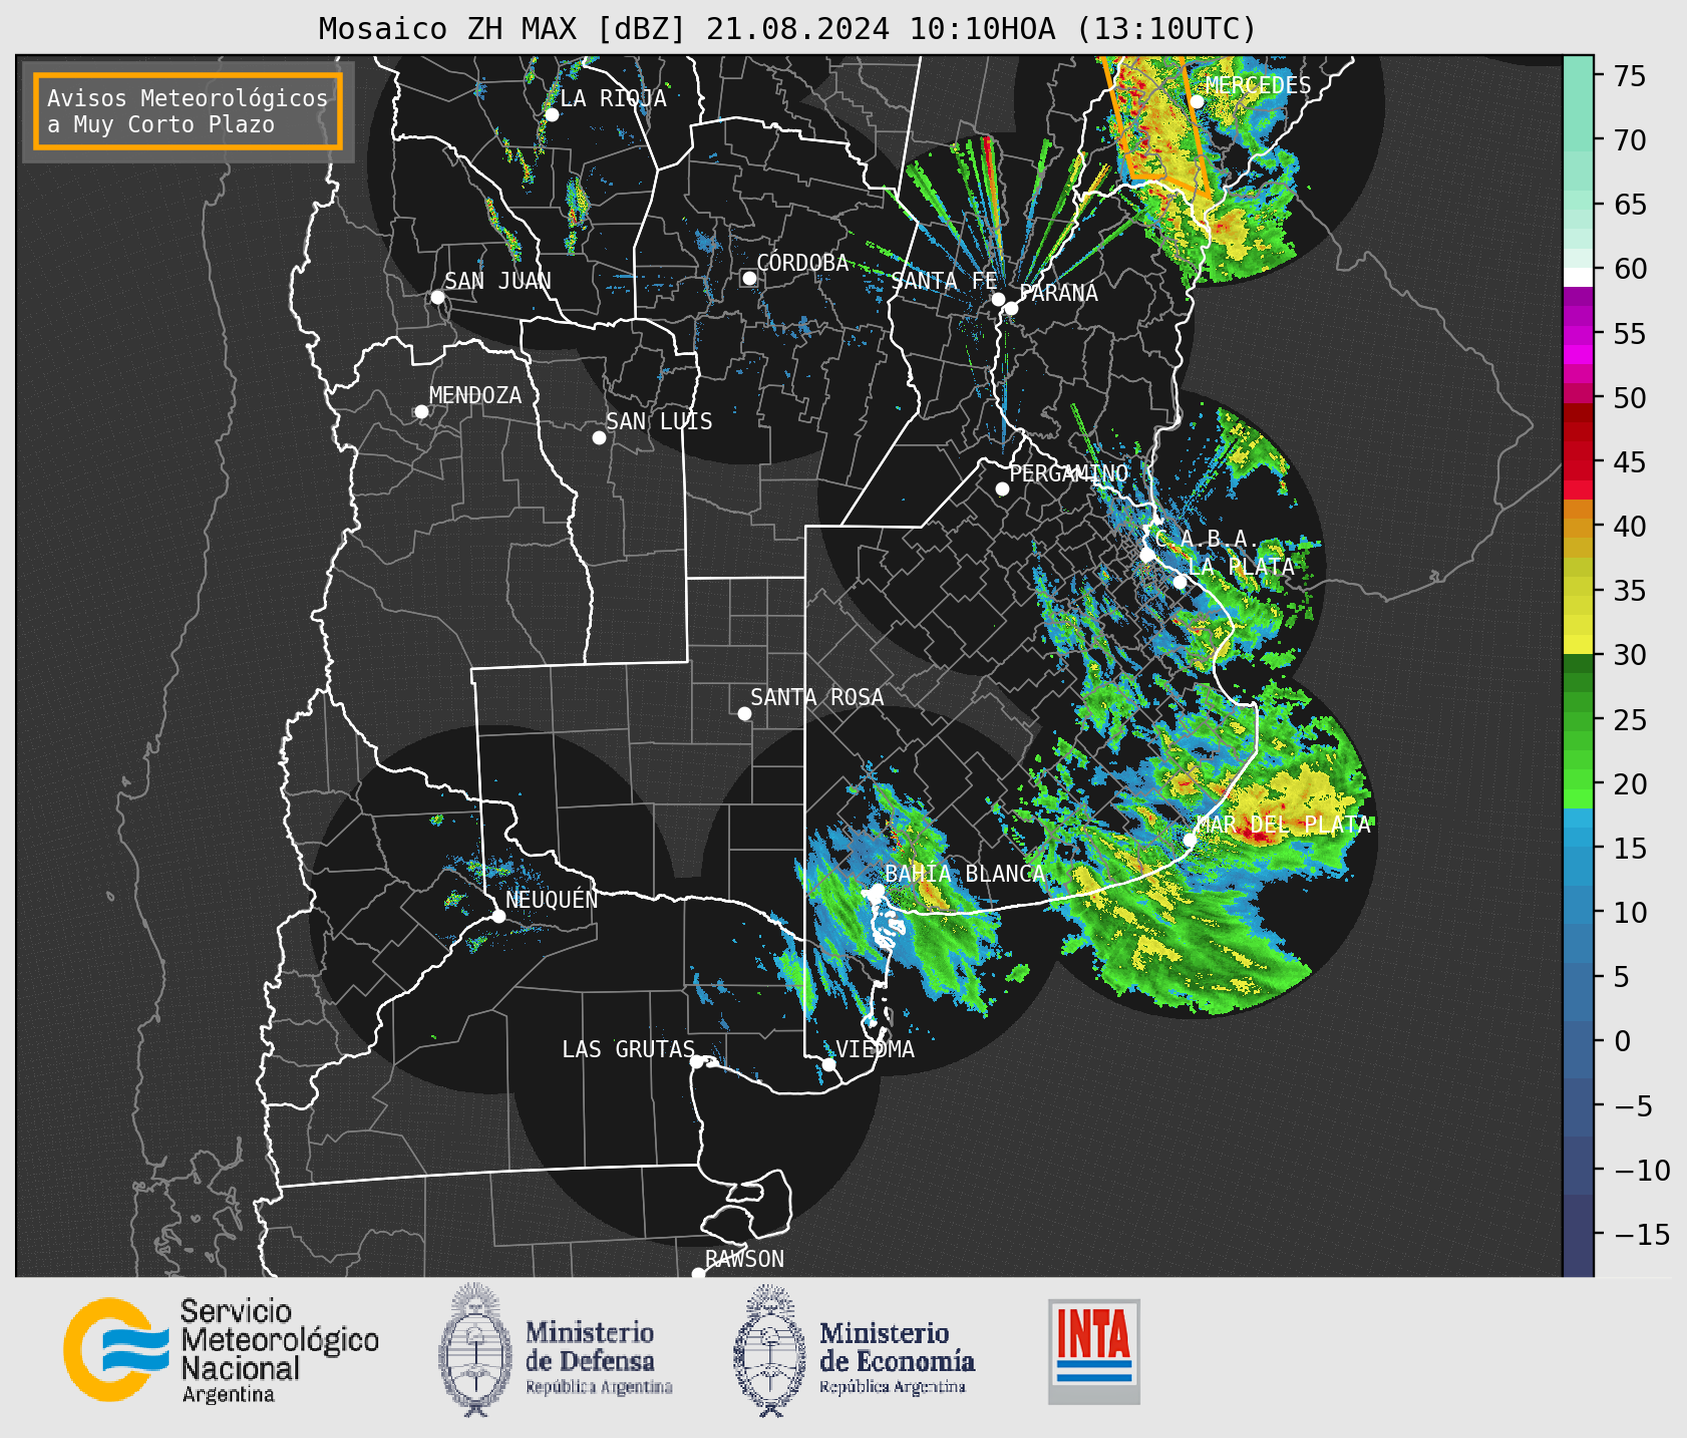Select the Rawson city marker
The height and width of the screenshot is (1438, 1687).
coord(698,1274)
